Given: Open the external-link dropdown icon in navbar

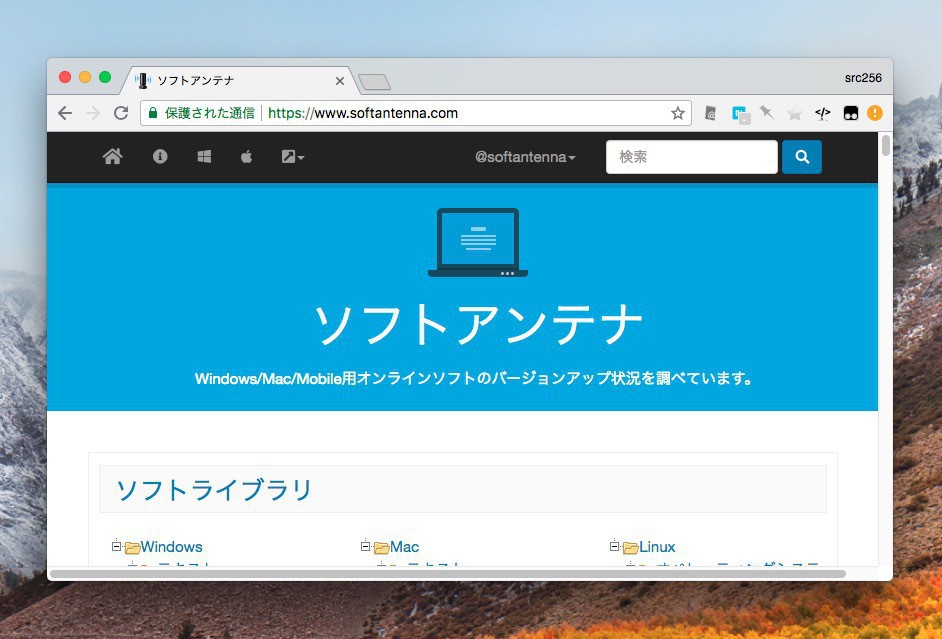Looking at the screenshot, I should click(x=293, y=157).
